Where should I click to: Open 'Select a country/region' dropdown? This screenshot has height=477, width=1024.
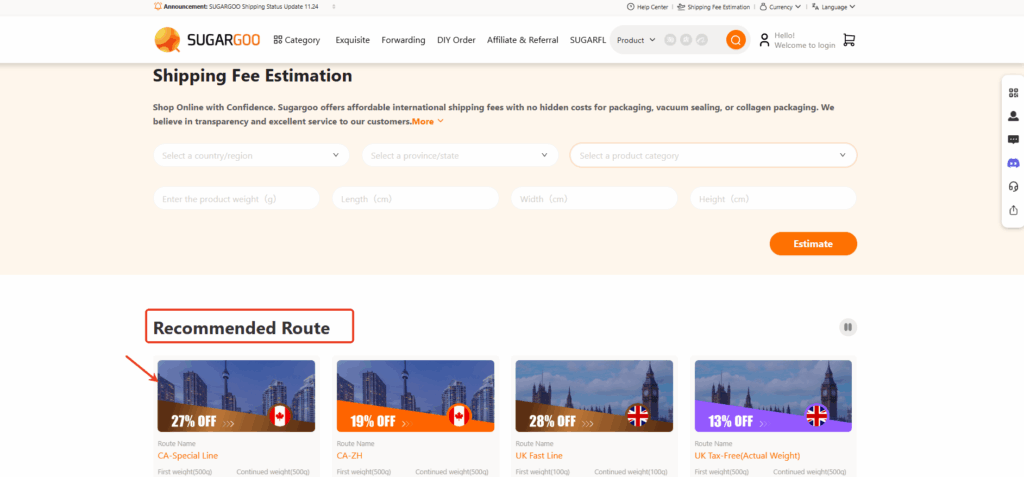pyautogui.click(x=251, y=156)
